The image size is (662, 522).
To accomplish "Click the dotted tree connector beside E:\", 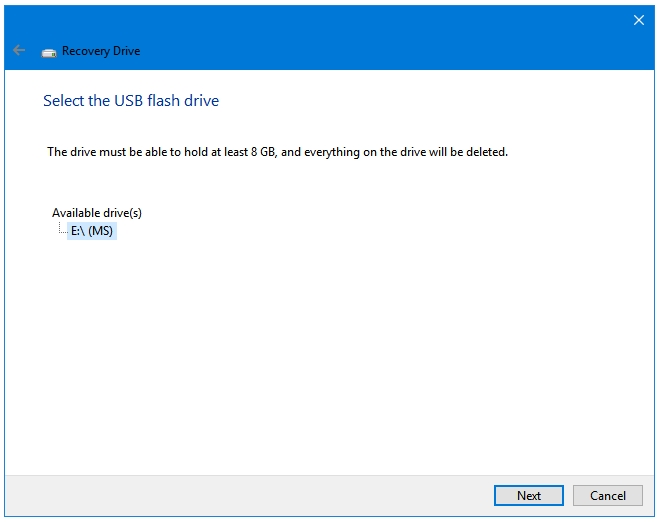I will [x=62, y=228].
